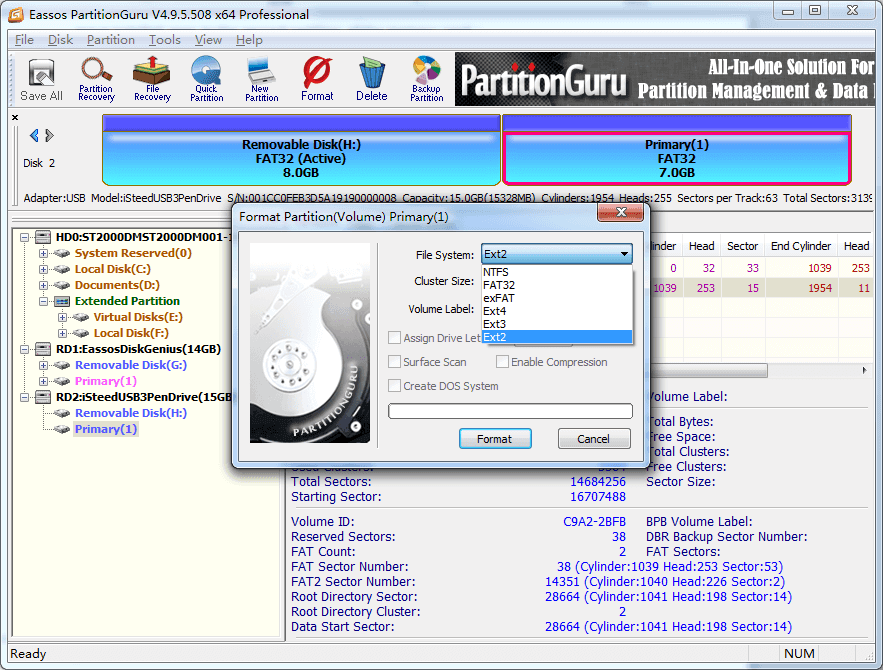Toggle the Enable Compression checkbox

[x=502, y=362]
